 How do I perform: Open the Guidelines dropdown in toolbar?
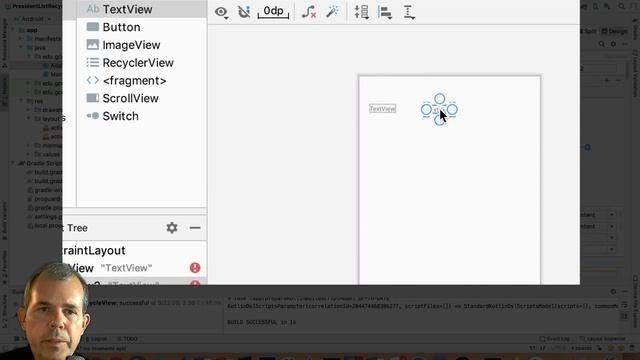click(409, 12)
